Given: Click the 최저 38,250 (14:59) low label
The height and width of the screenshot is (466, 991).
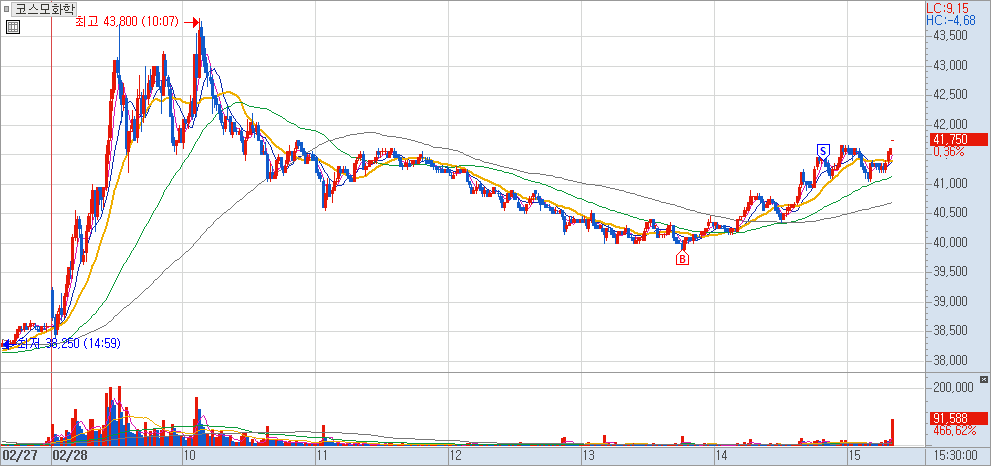Looking at the screenshot, I should [69, 343].
